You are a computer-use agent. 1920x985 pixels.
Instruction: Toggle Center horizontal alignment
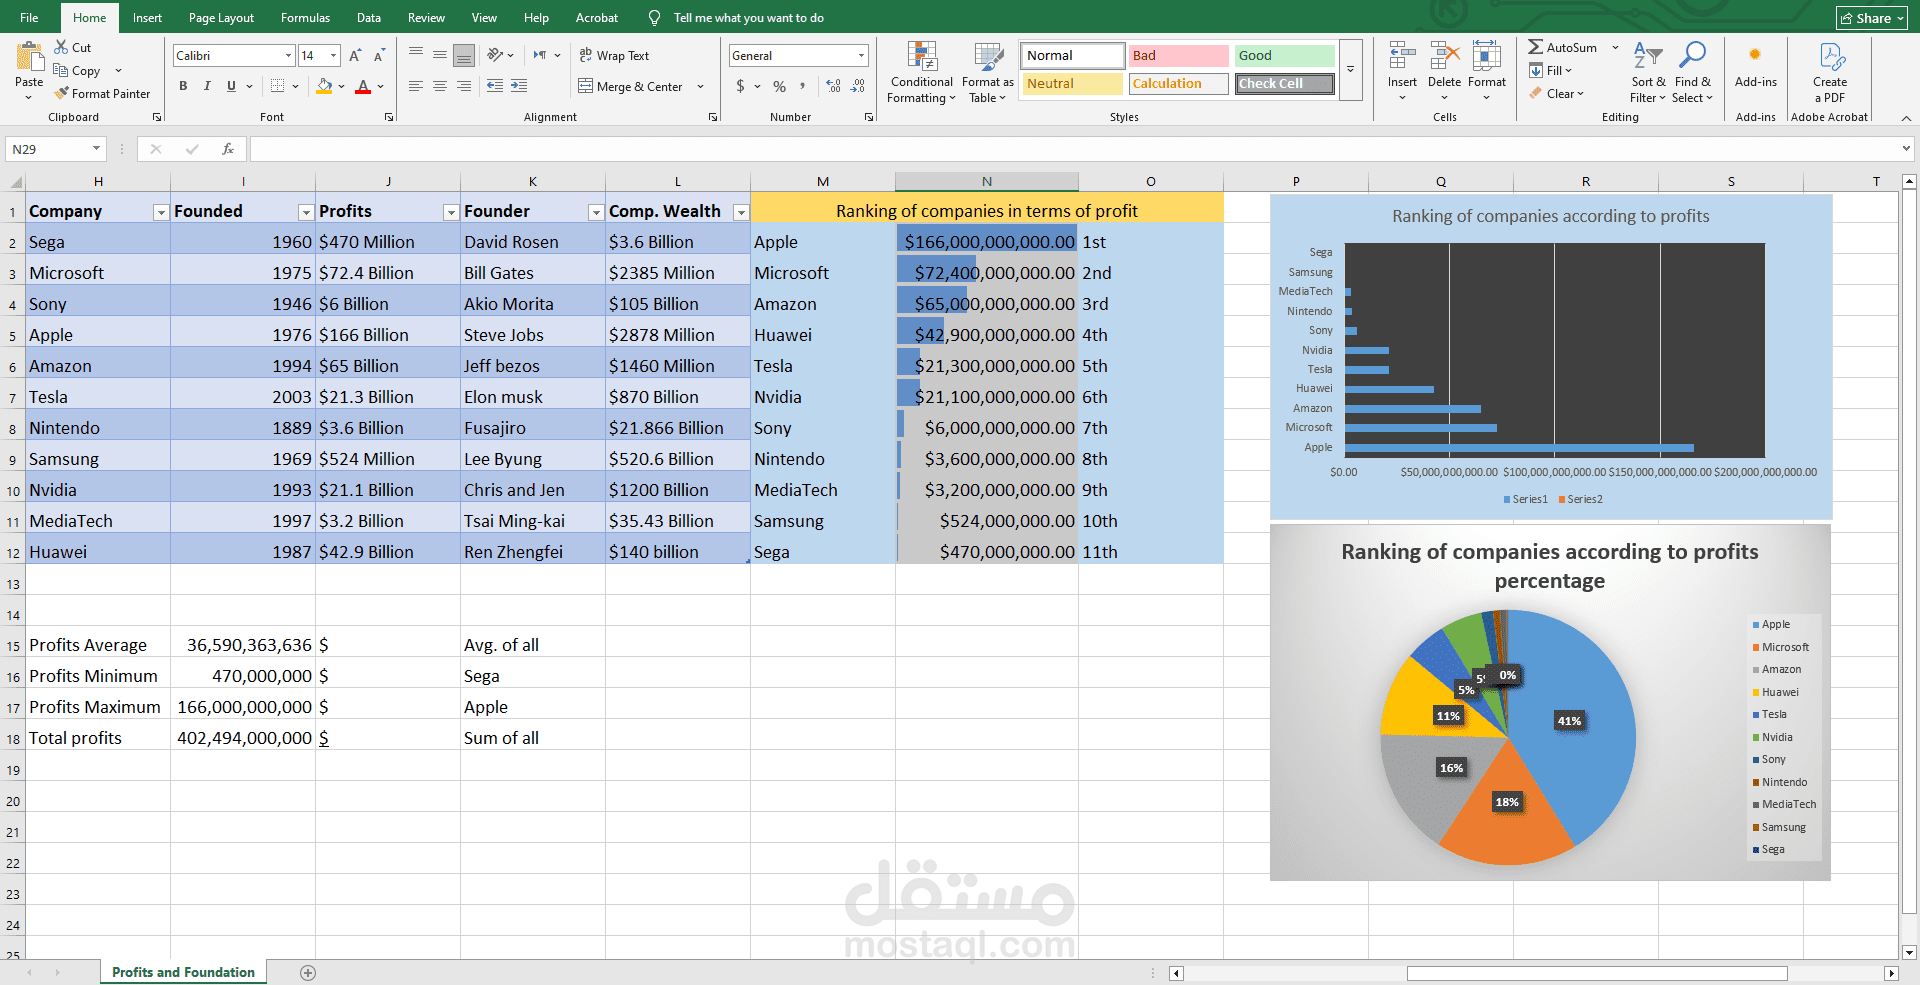click(x=440, y=86)
